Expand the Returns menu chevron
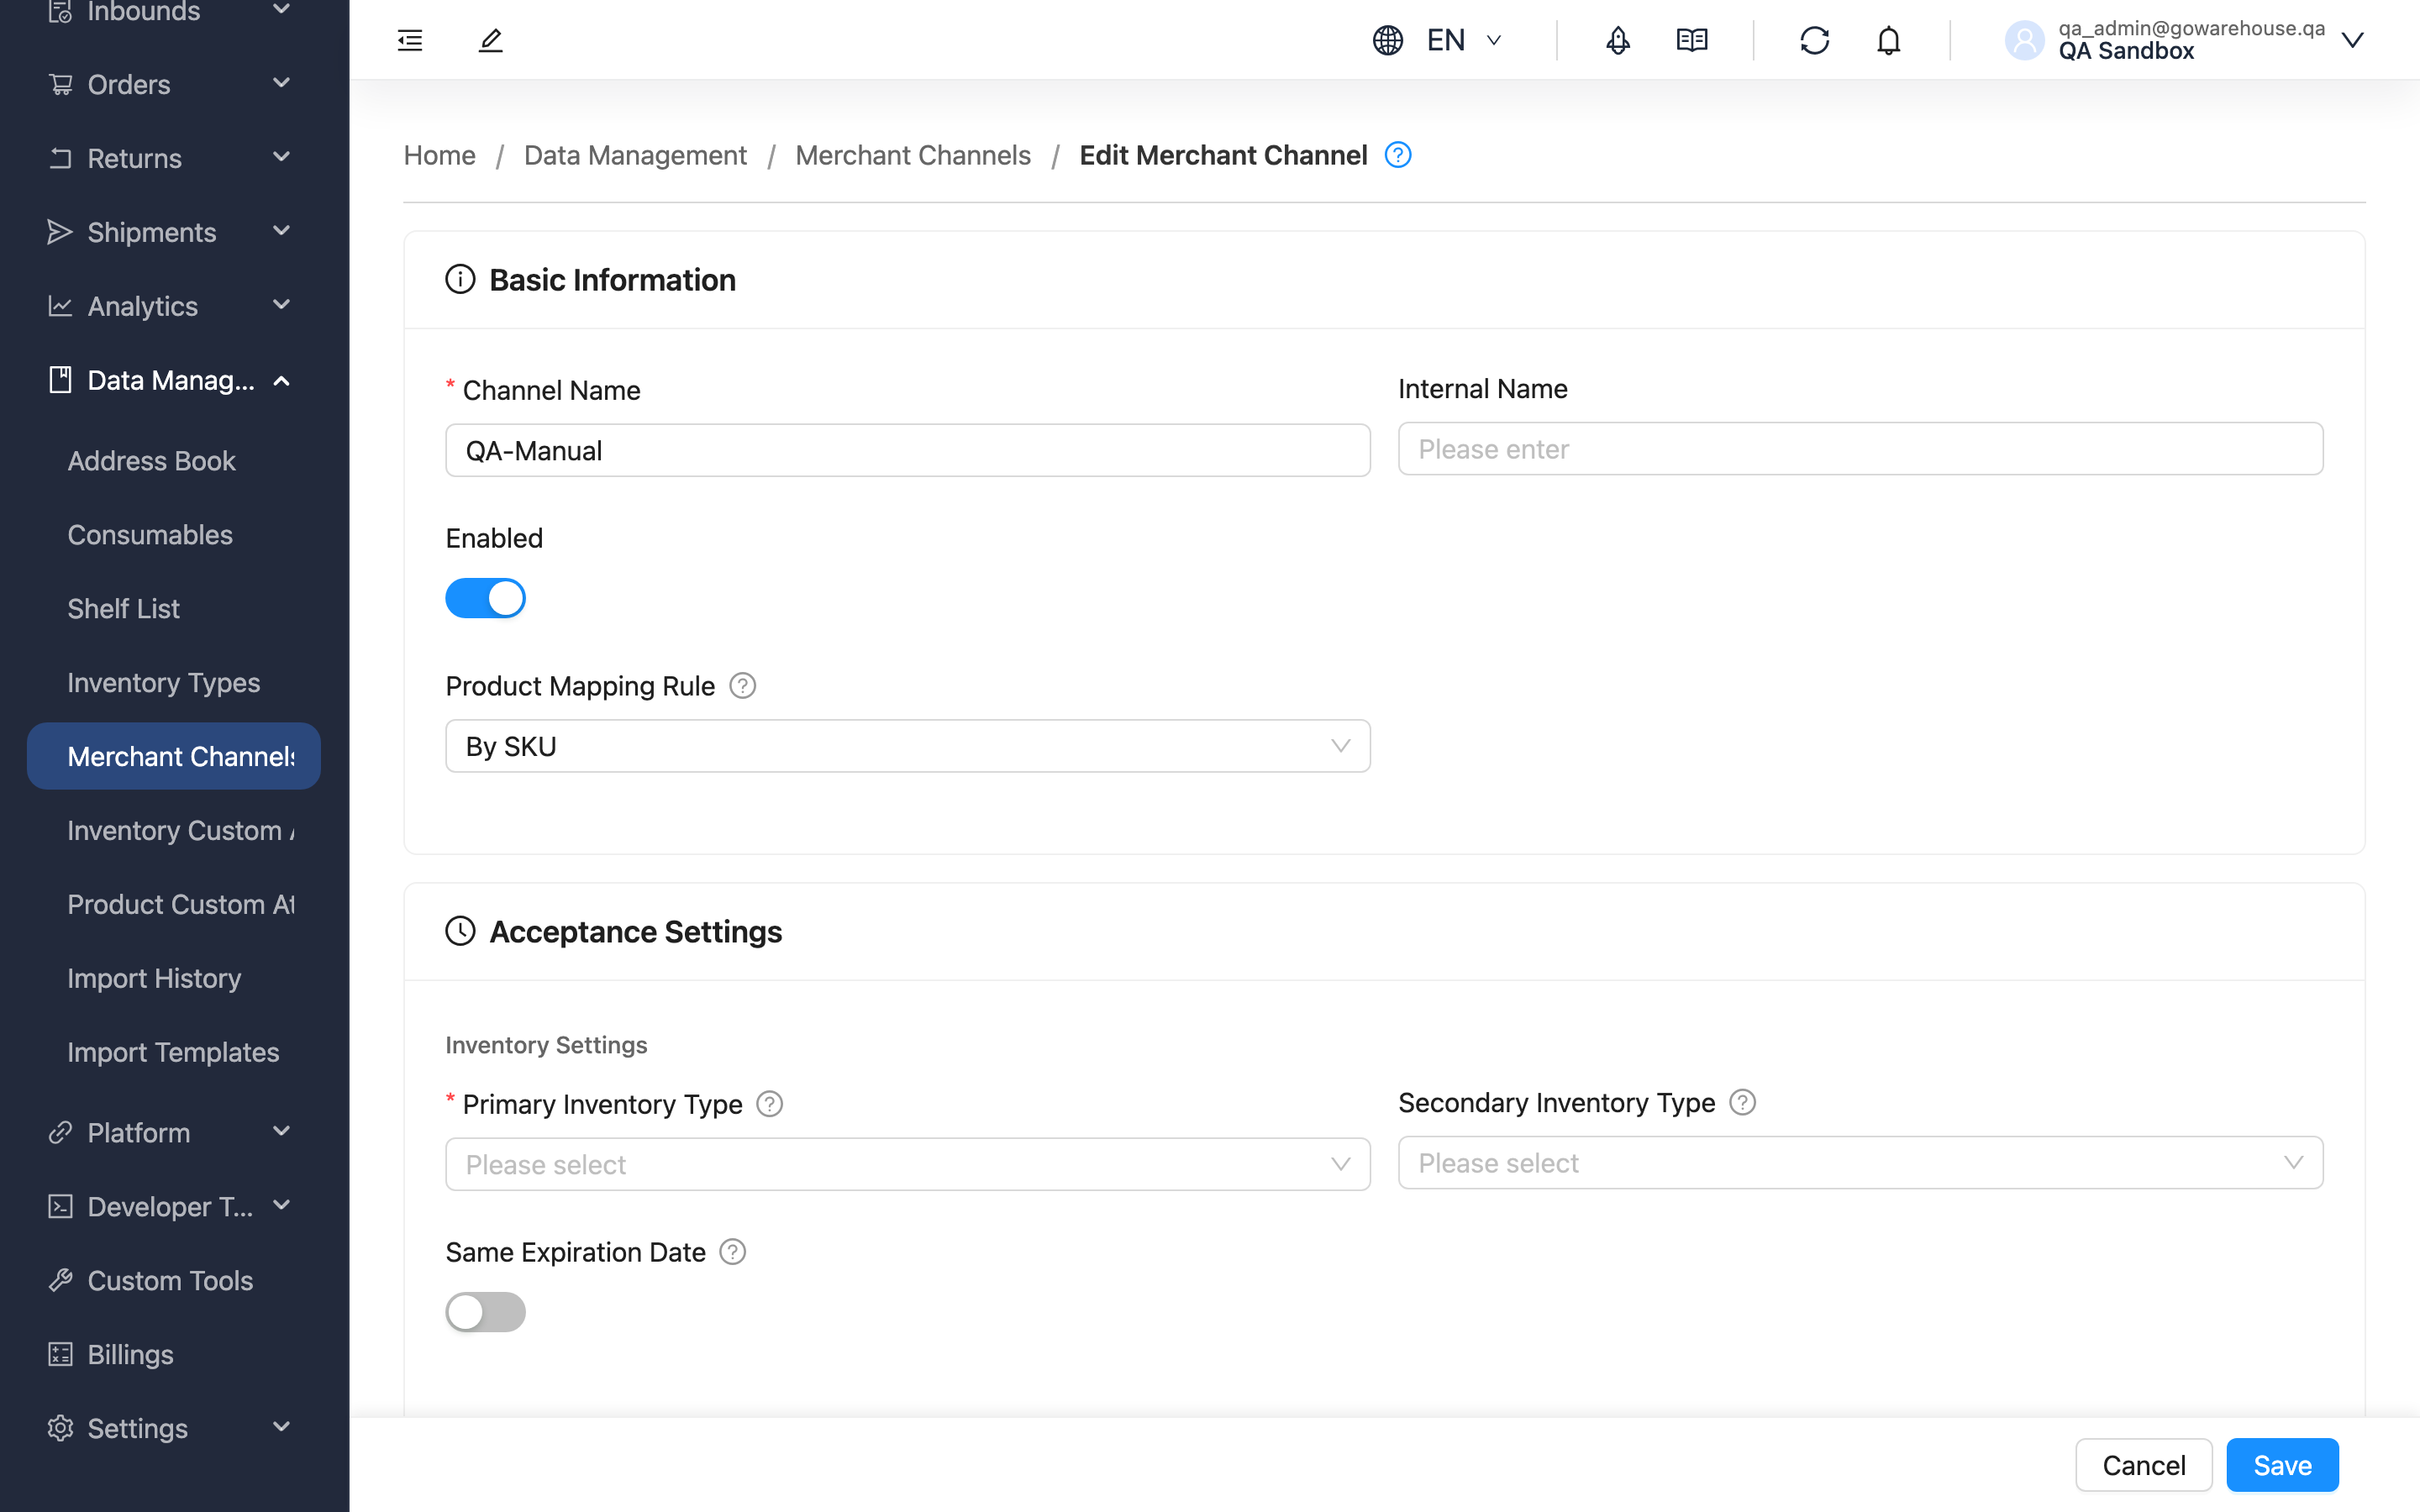The width and height of the screenshot is (2420, 1512). click(281, 157)
